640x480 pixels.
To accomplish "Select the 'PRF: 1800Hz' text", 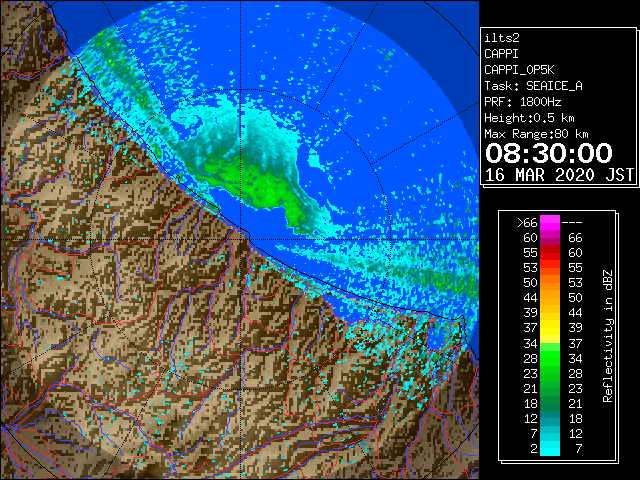I will (522, 102).
